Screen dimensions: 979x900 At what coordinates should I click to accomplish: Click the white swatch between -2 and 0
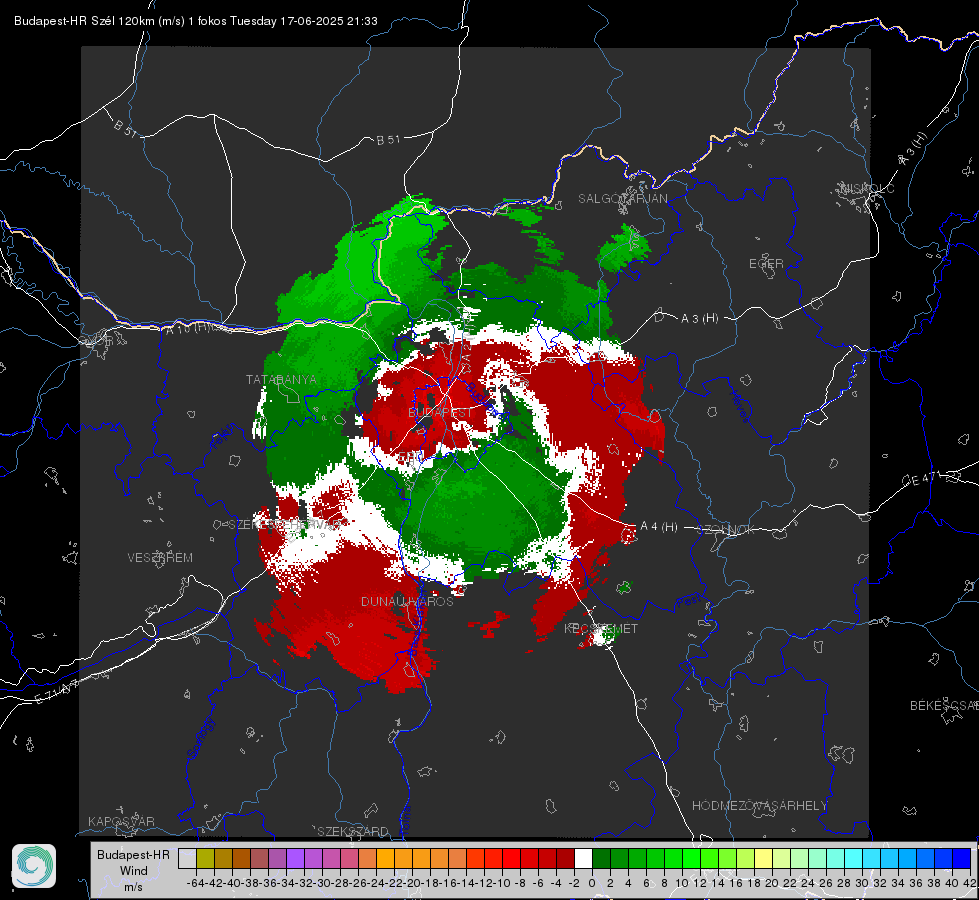pyautogui.click(x=583, y=858)
